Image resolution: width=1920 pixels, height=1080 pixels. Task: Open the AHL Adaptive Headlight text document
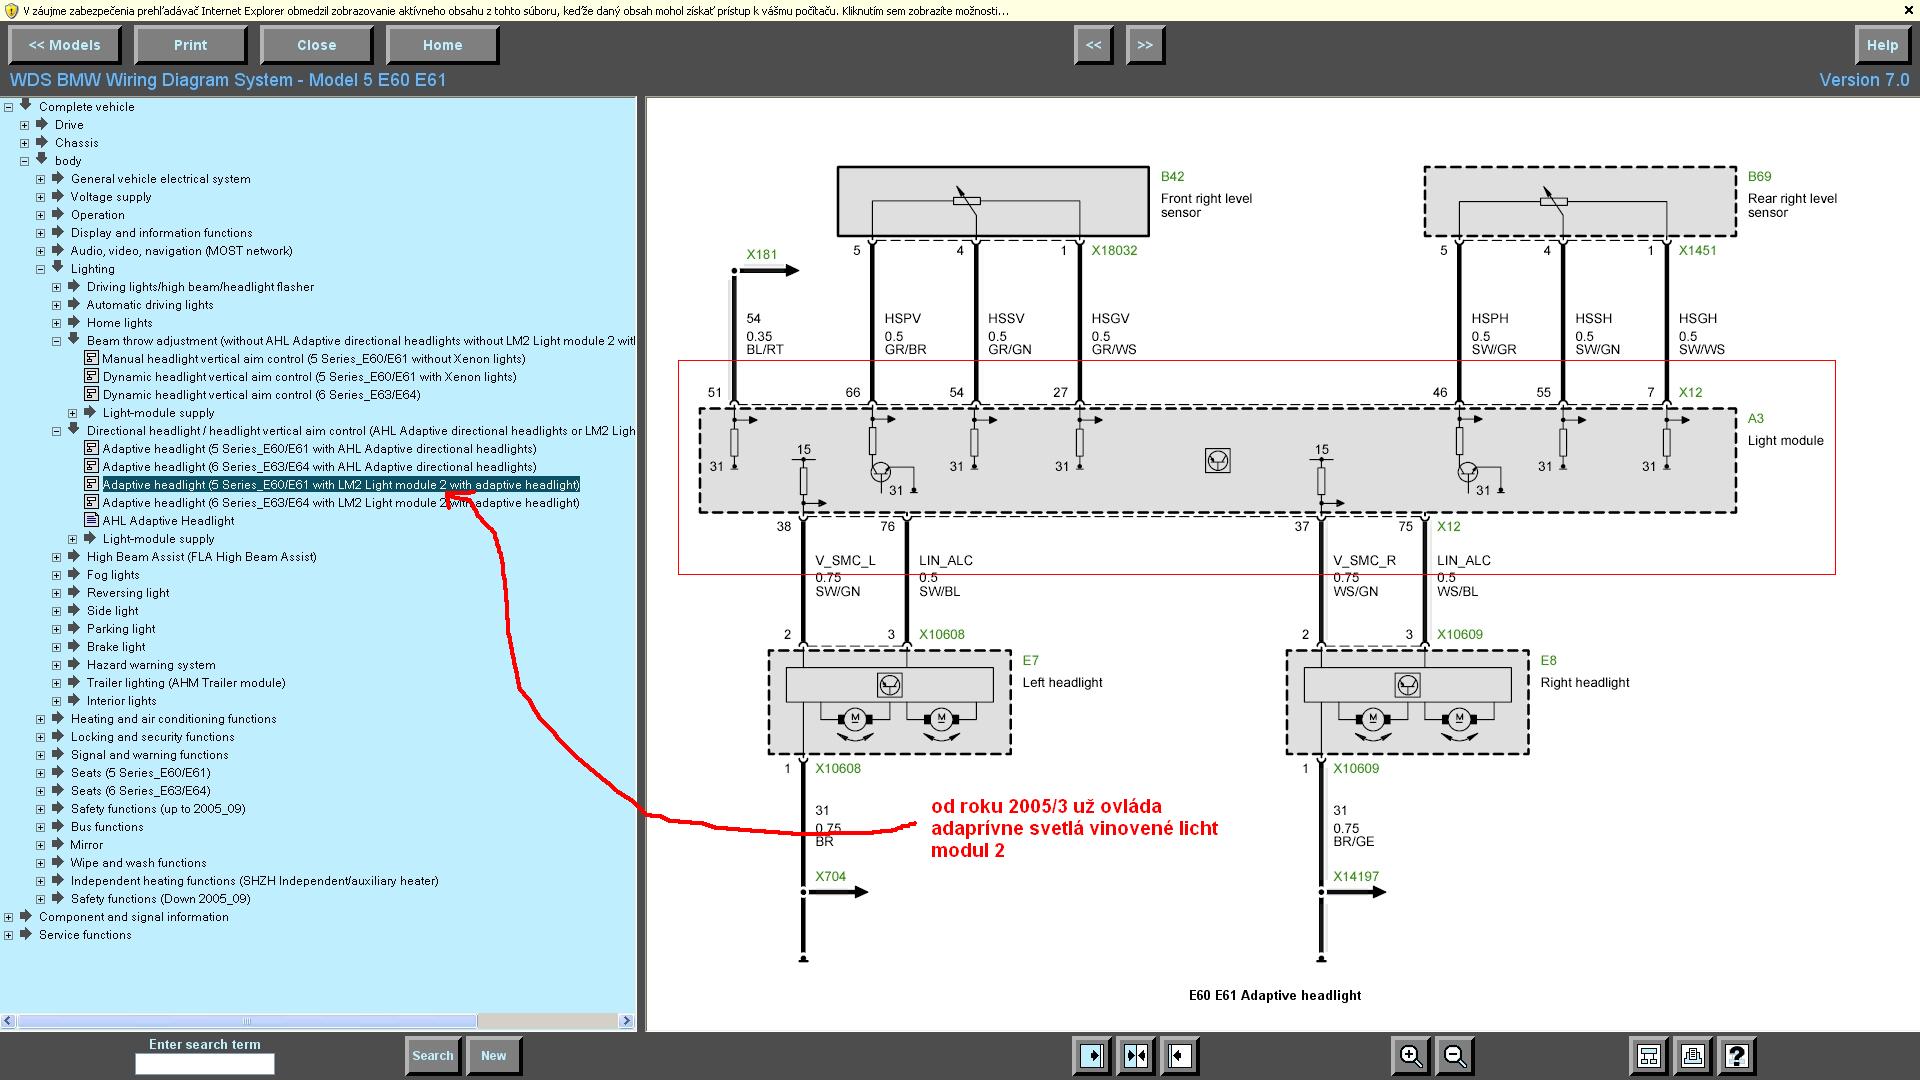168,521
